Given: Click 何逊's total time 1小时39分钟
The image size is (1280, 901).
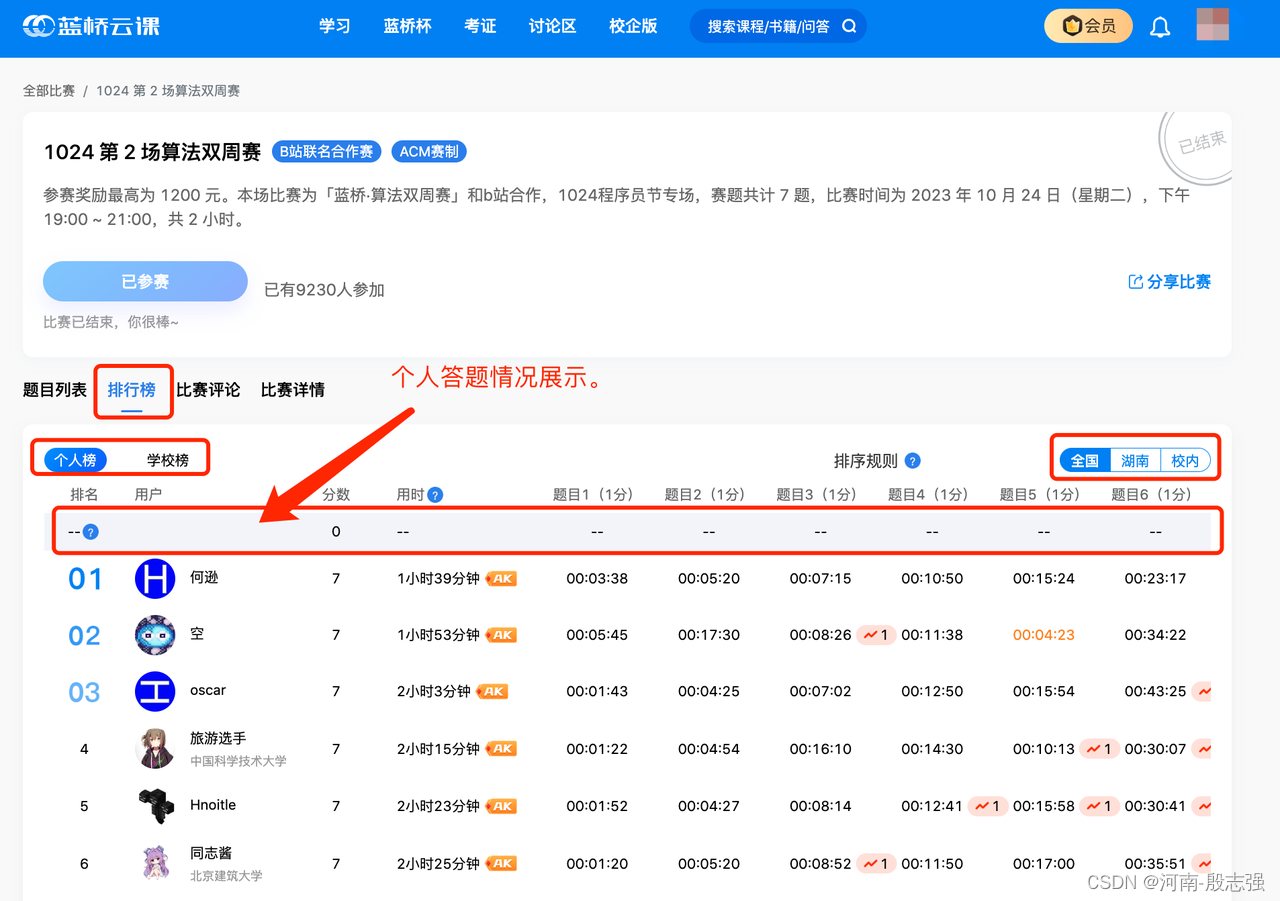Looking at the screenshot, I should [x=438, y=579].
